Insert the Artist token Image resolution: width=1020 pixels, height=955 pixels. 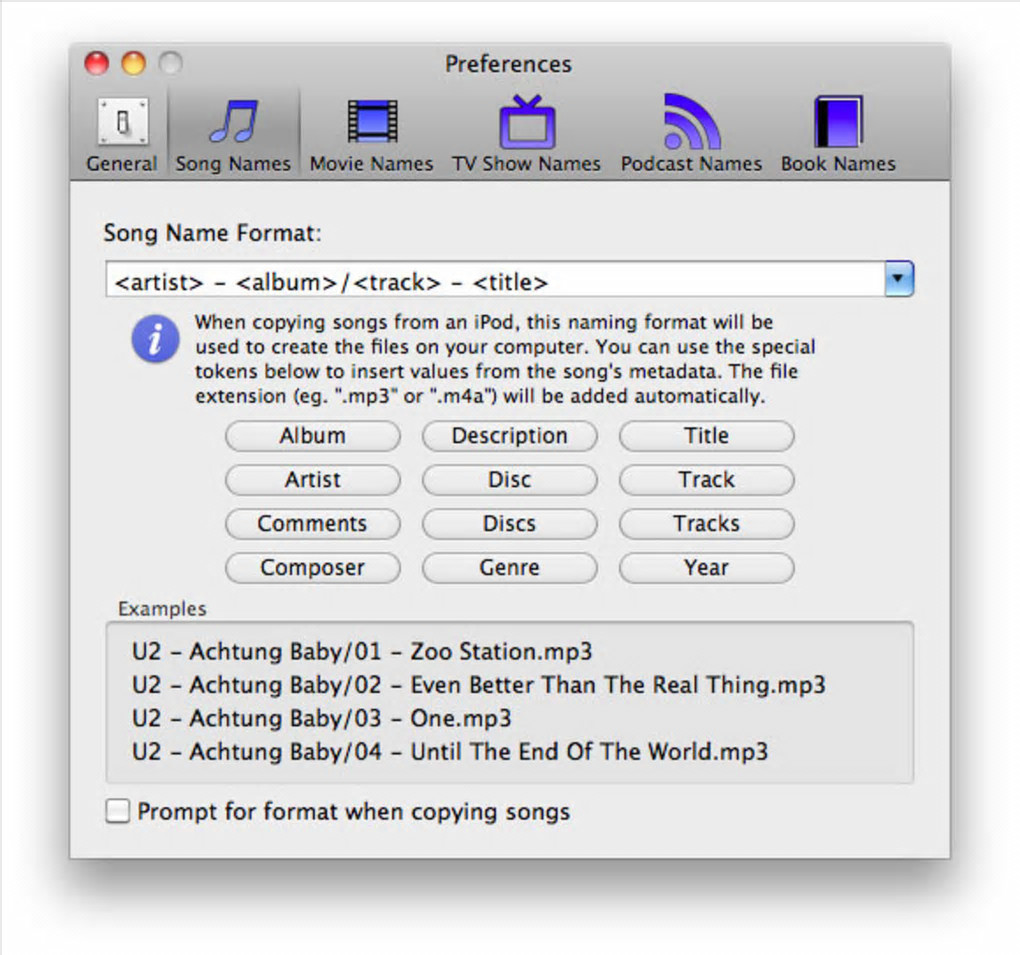click(x=313, y=480)
